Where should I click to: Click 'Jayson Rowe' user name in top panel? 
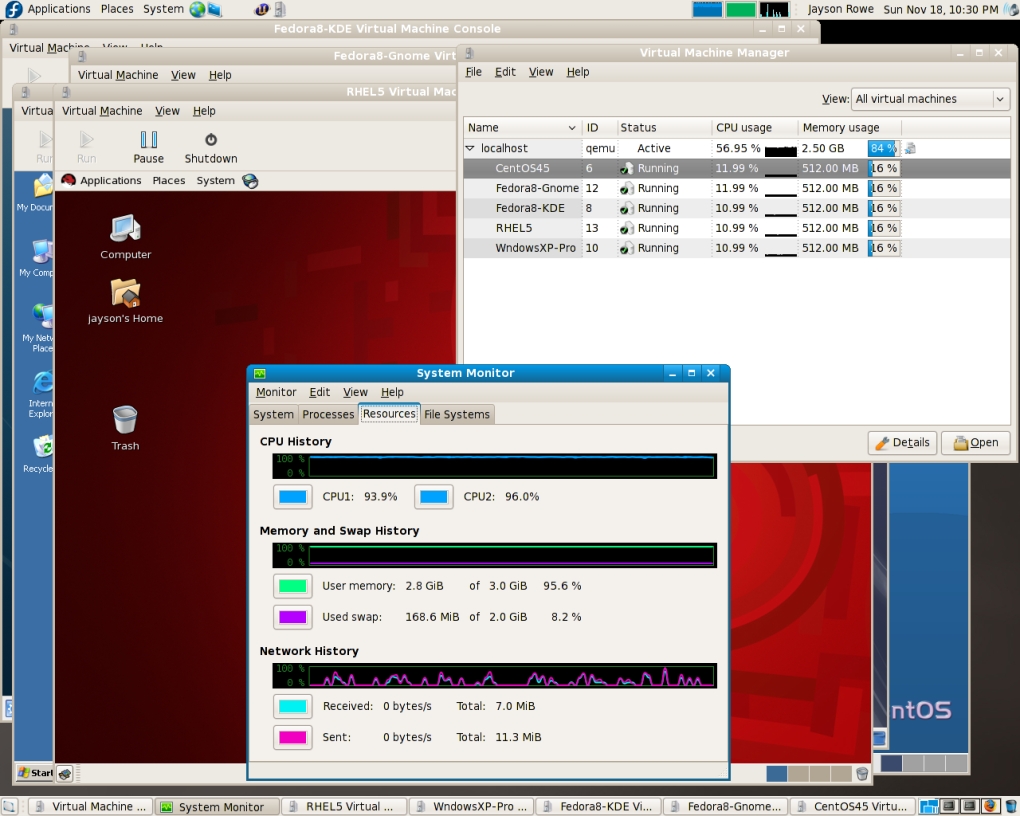pyautogui.click(x=840, y=10)
